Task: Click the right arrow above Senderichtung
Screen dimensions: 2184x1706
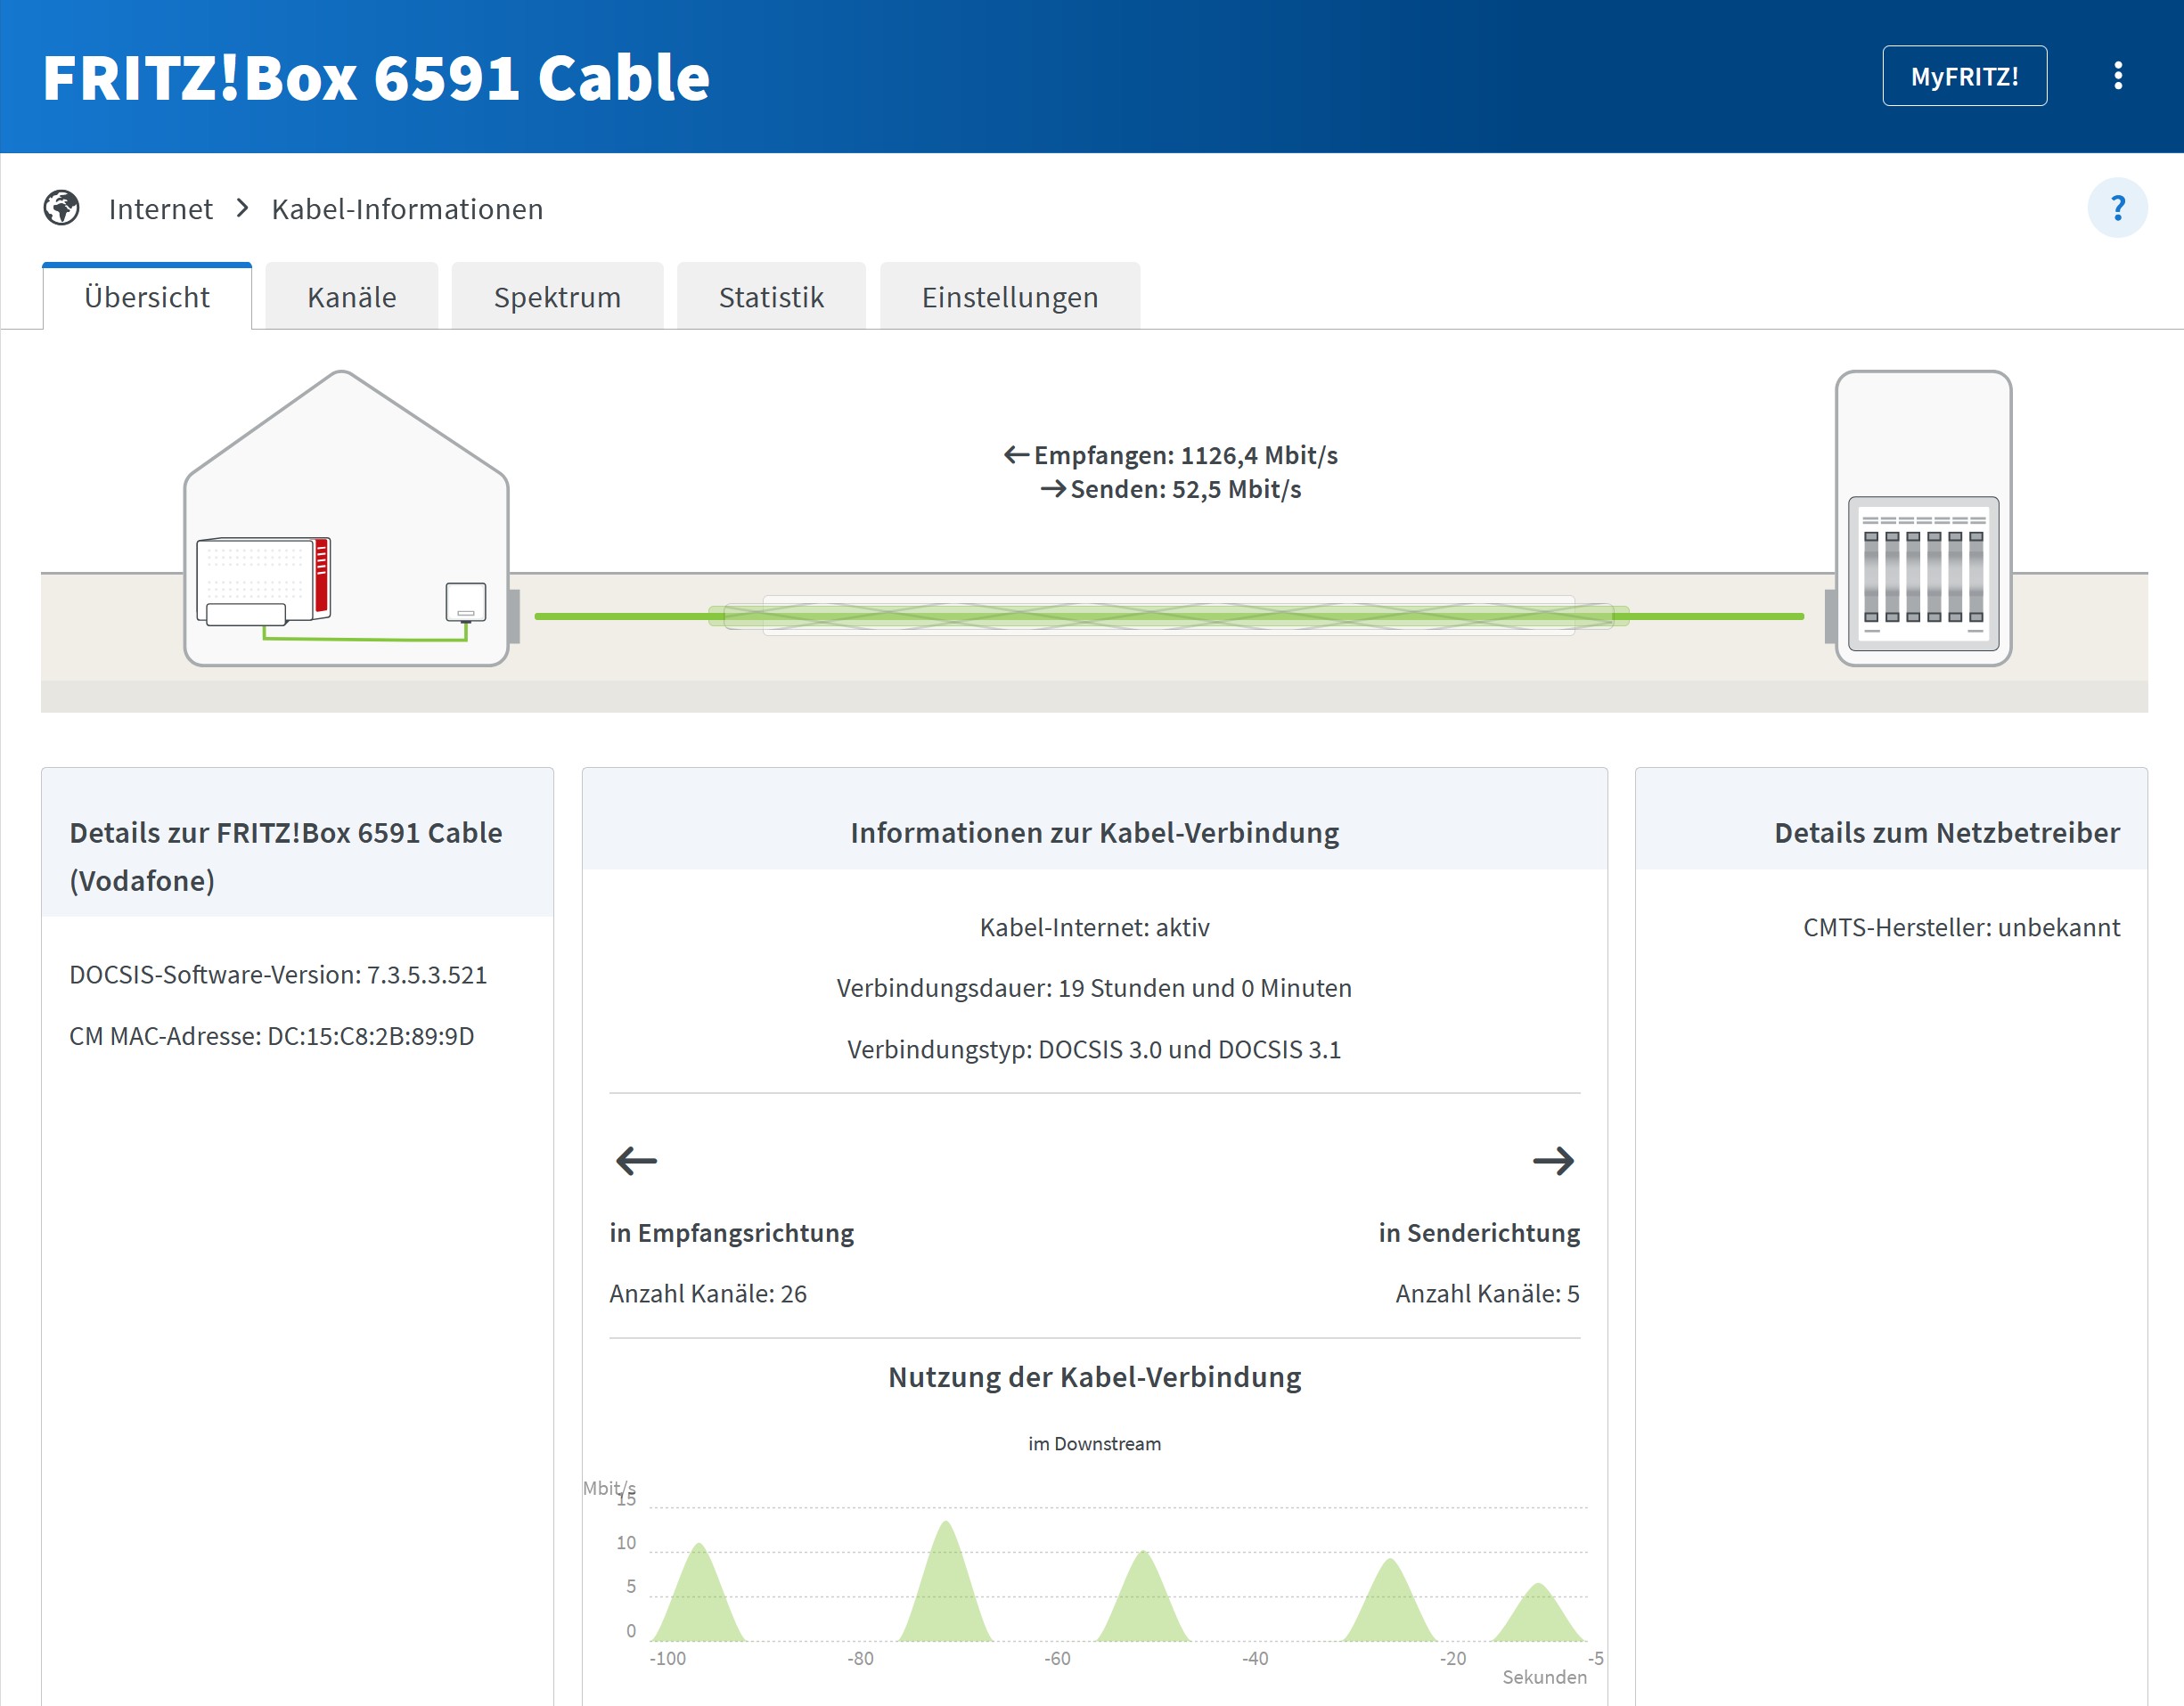Action: click(x=1552, y=1160)
